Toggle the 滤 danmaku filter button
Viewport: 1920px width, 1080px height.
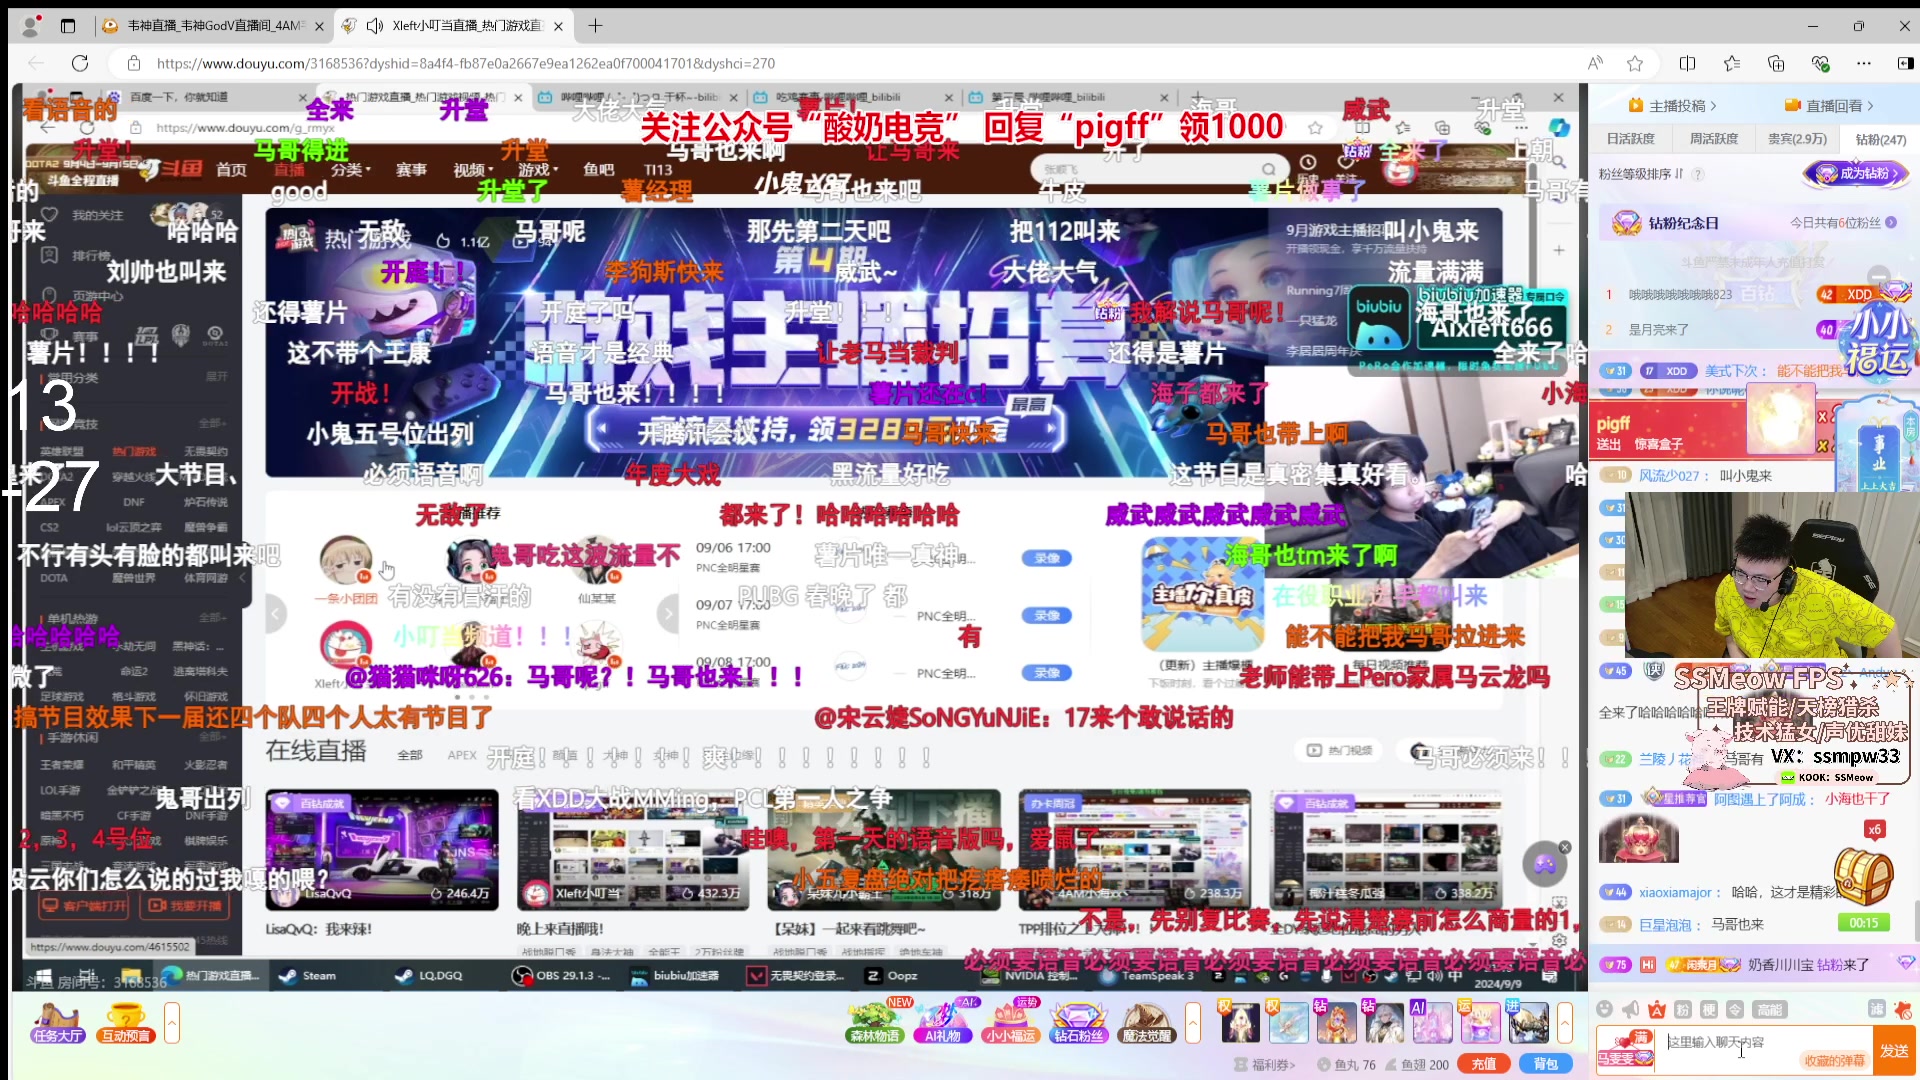(1876, 1009)
